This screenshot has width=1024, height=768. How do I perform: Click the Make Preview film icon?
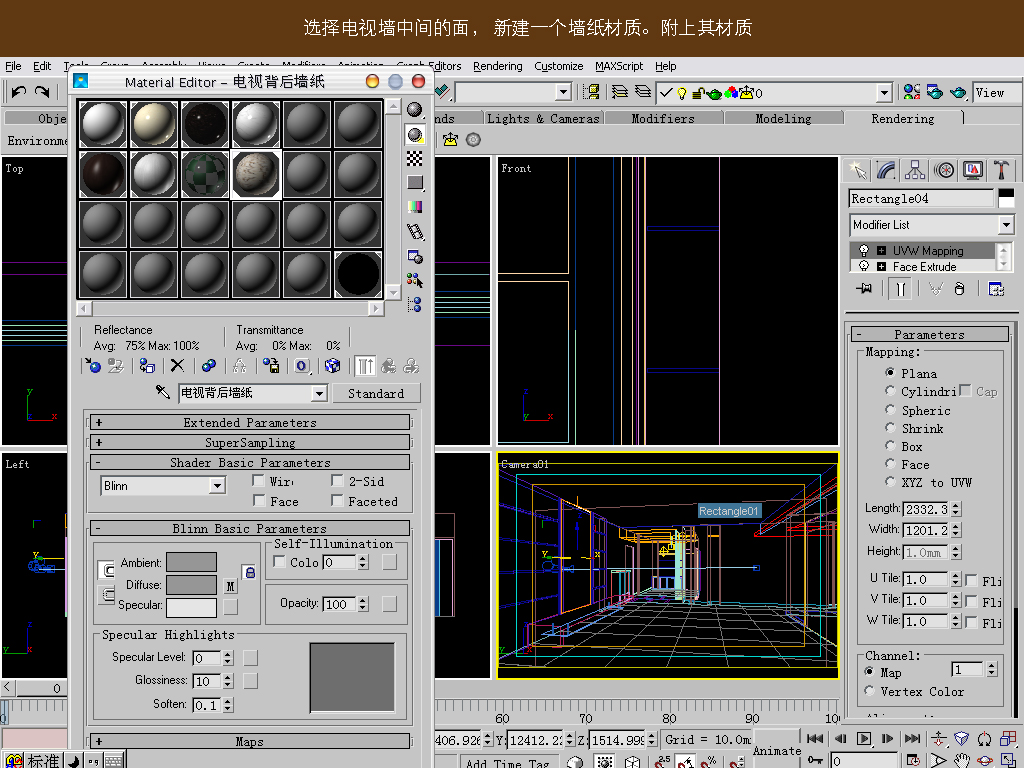pos(415,231)
